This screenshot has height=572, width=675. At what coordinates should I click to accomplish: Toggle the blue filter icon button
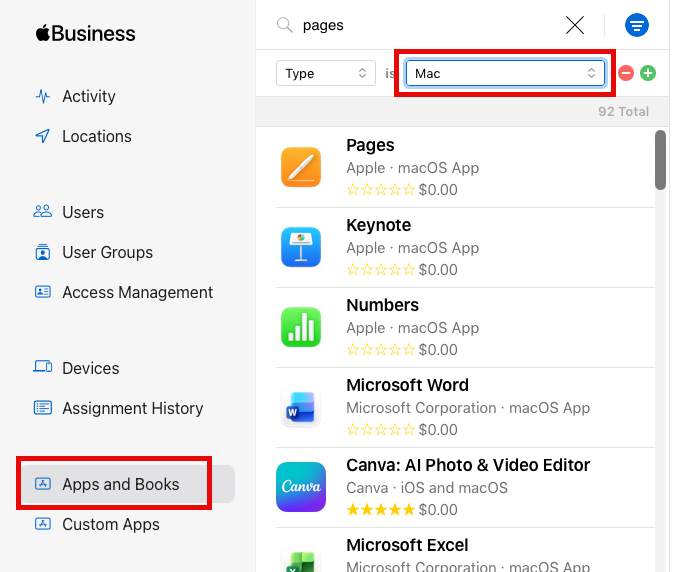point(636,25)
